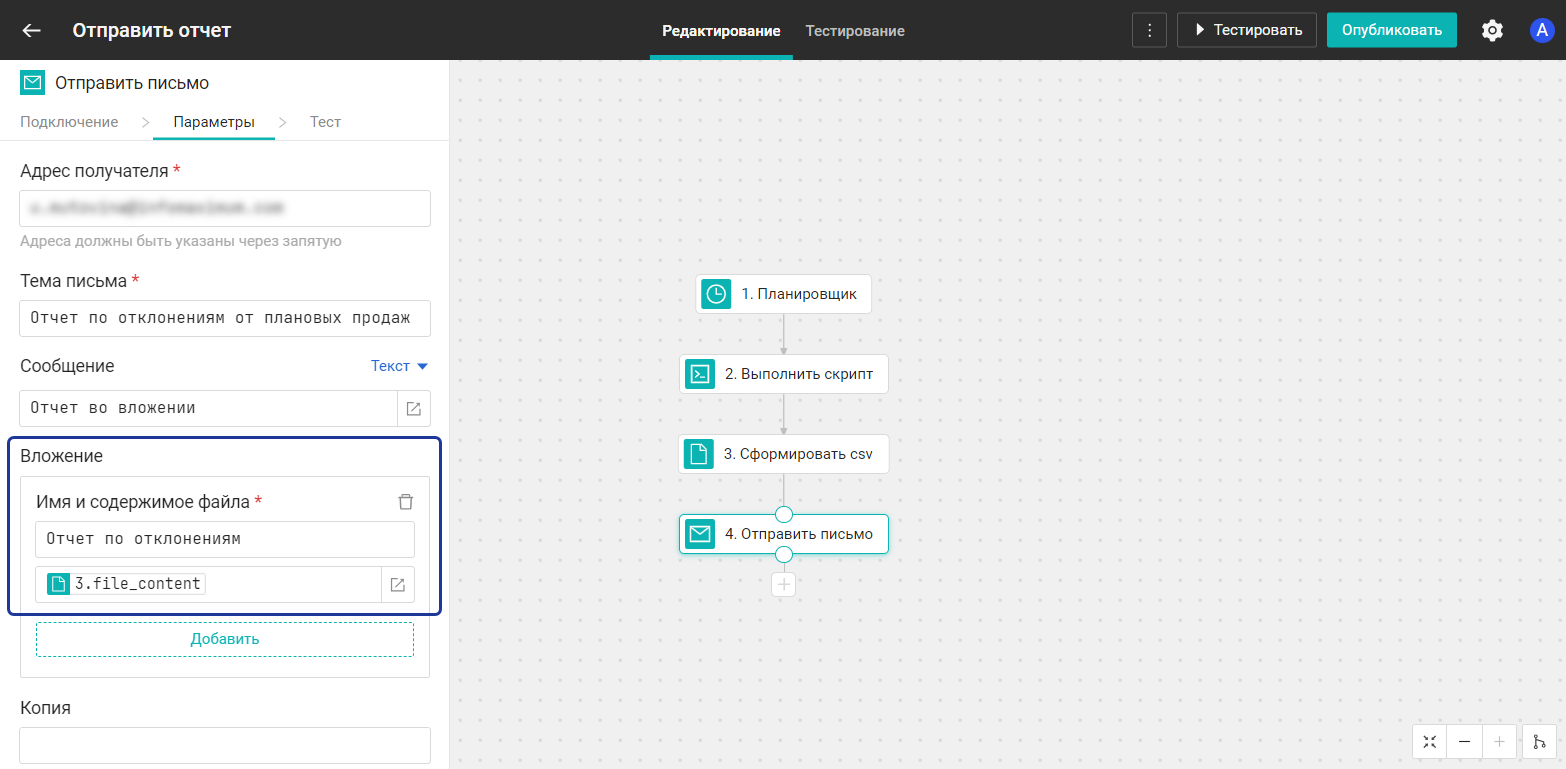Auto-arrange the workflow layout icon
1566x769 pixels.
coord(1539,742)
